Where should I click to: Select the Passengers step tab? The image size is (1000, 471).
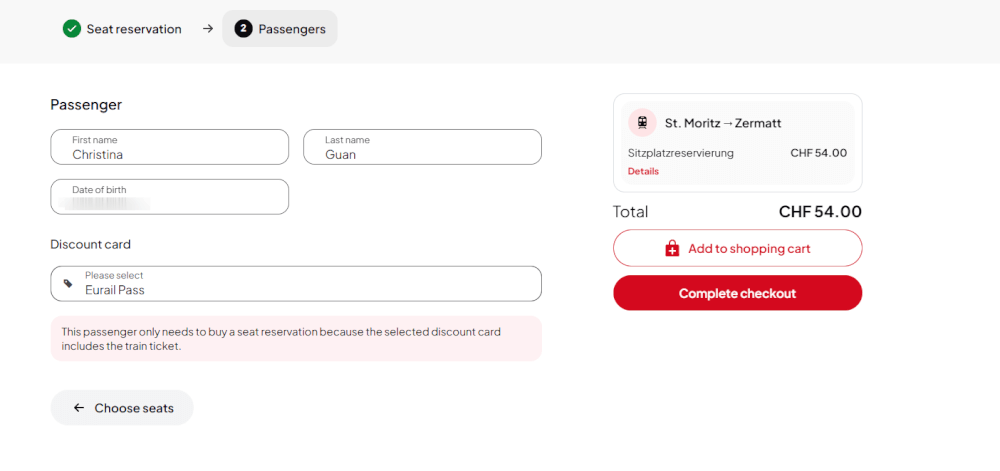281,29
